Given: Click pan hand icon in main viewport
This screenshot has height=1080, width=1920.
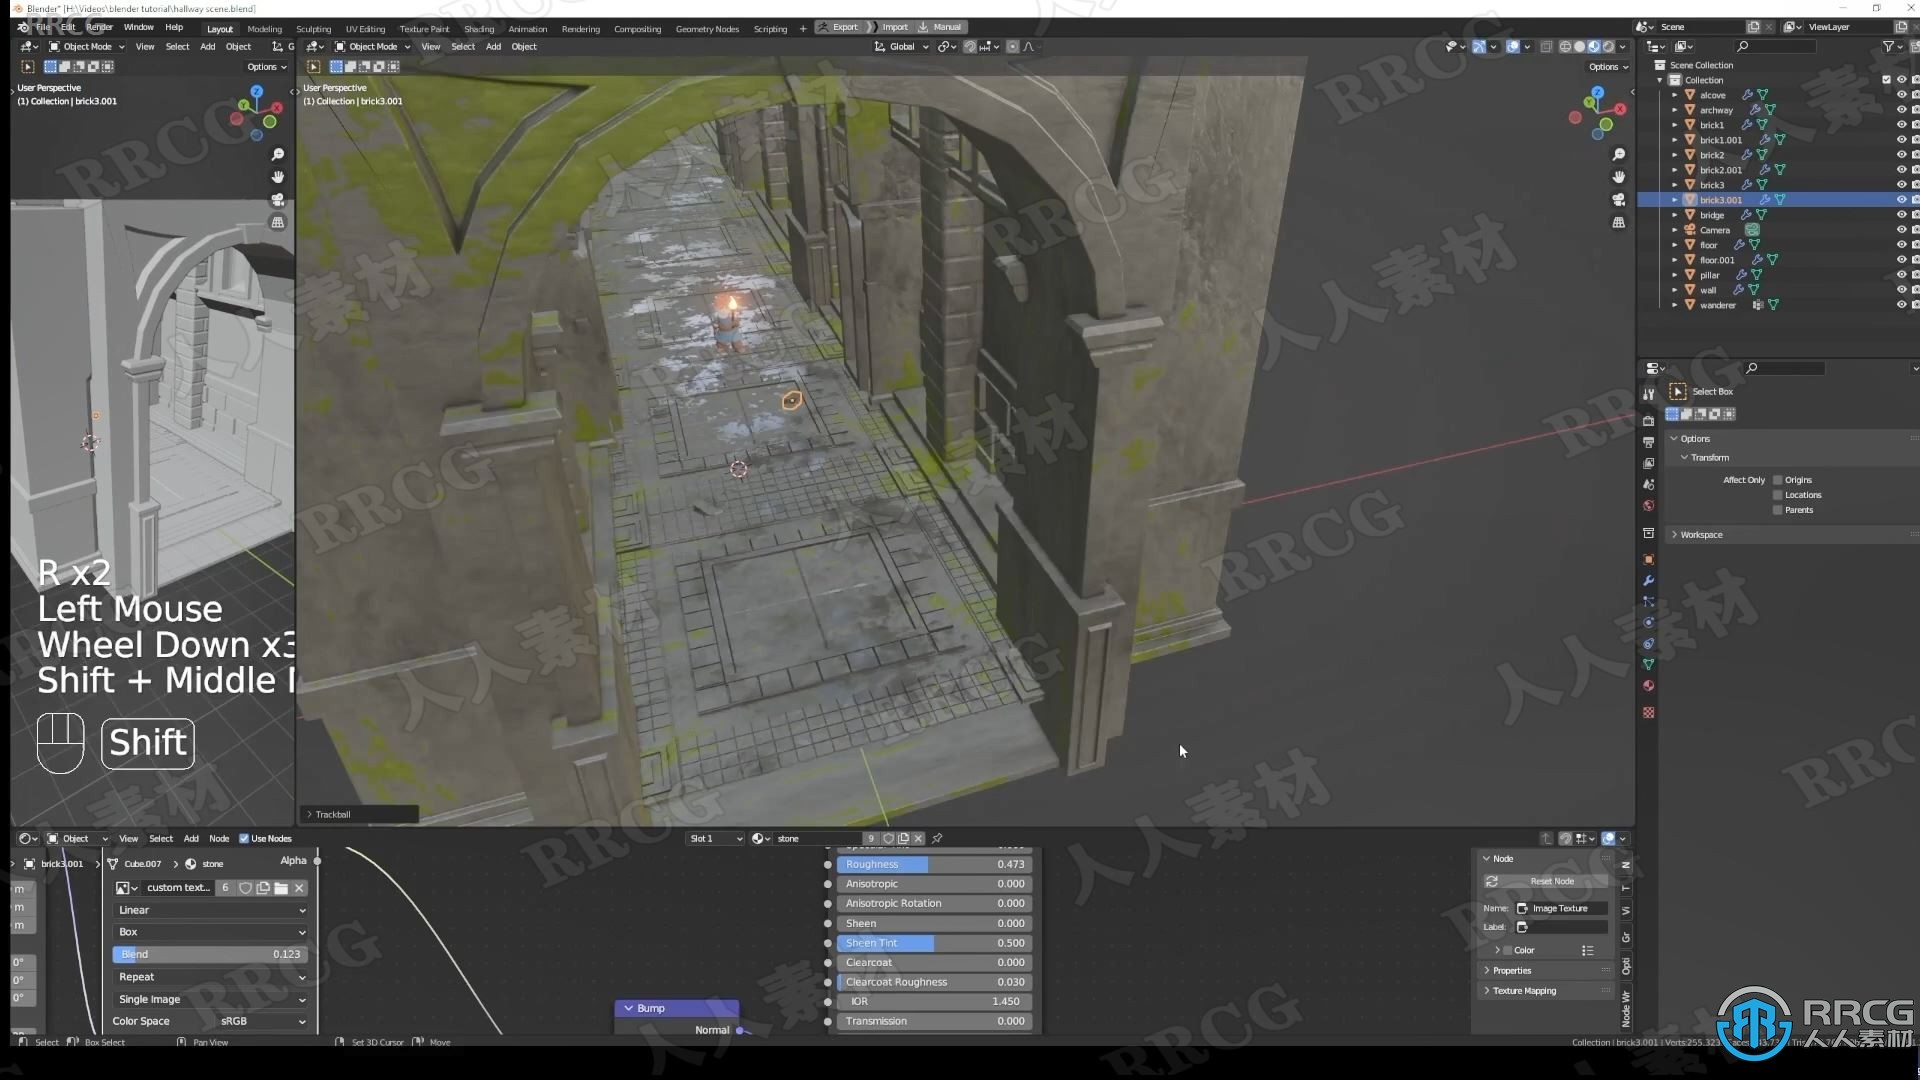Looking at the screenshot, I should (x=1618, y=177).
